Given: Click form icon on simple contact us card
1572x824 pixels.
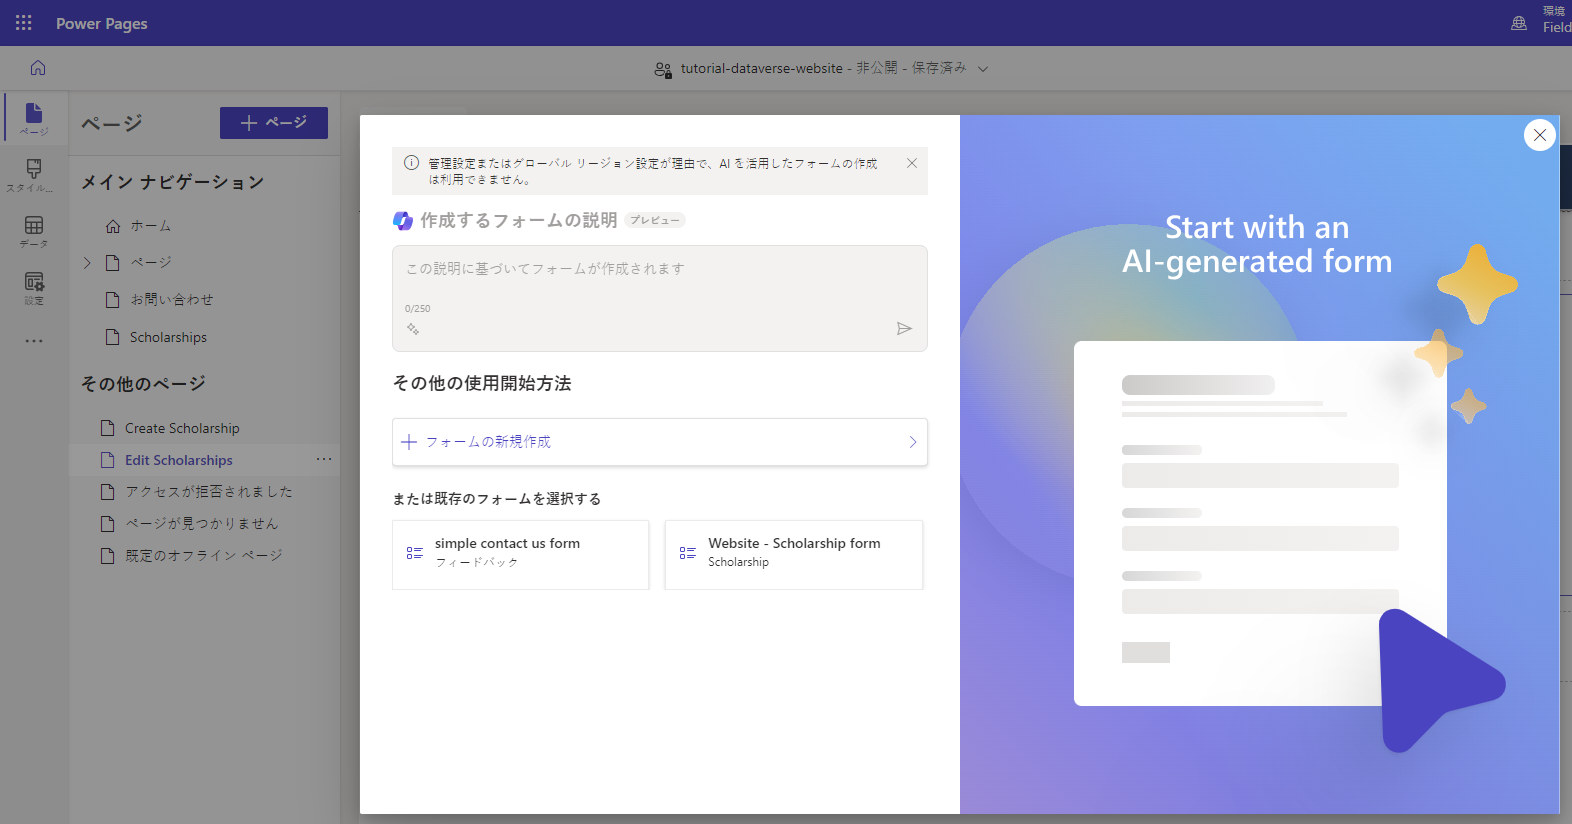Looking at the screenshot, I should coord(415,553).
